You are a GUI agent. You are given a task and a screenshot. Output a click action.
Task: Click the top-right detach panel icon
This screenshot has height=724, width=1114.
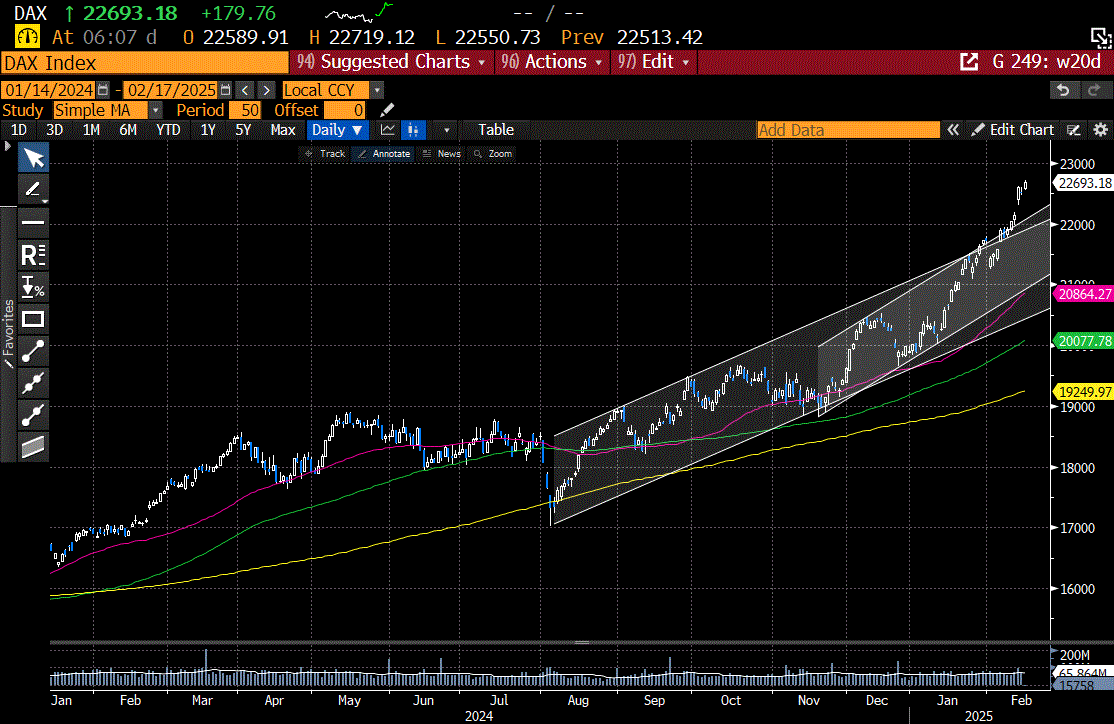tap(1101, 37)
